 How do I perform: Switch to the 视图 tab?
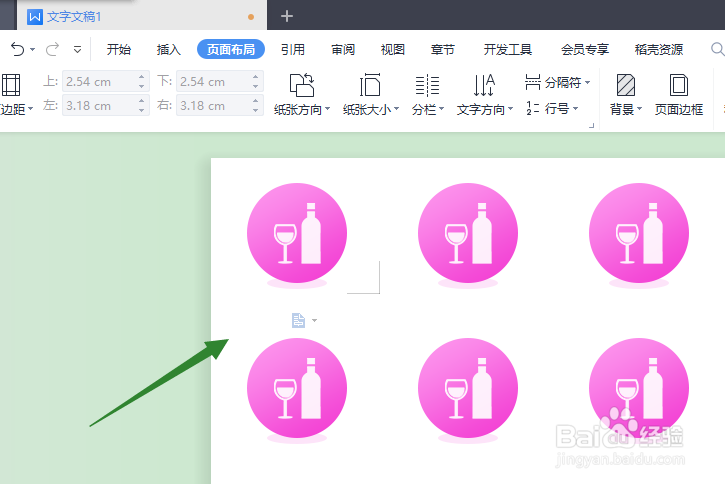coord(393,49)
